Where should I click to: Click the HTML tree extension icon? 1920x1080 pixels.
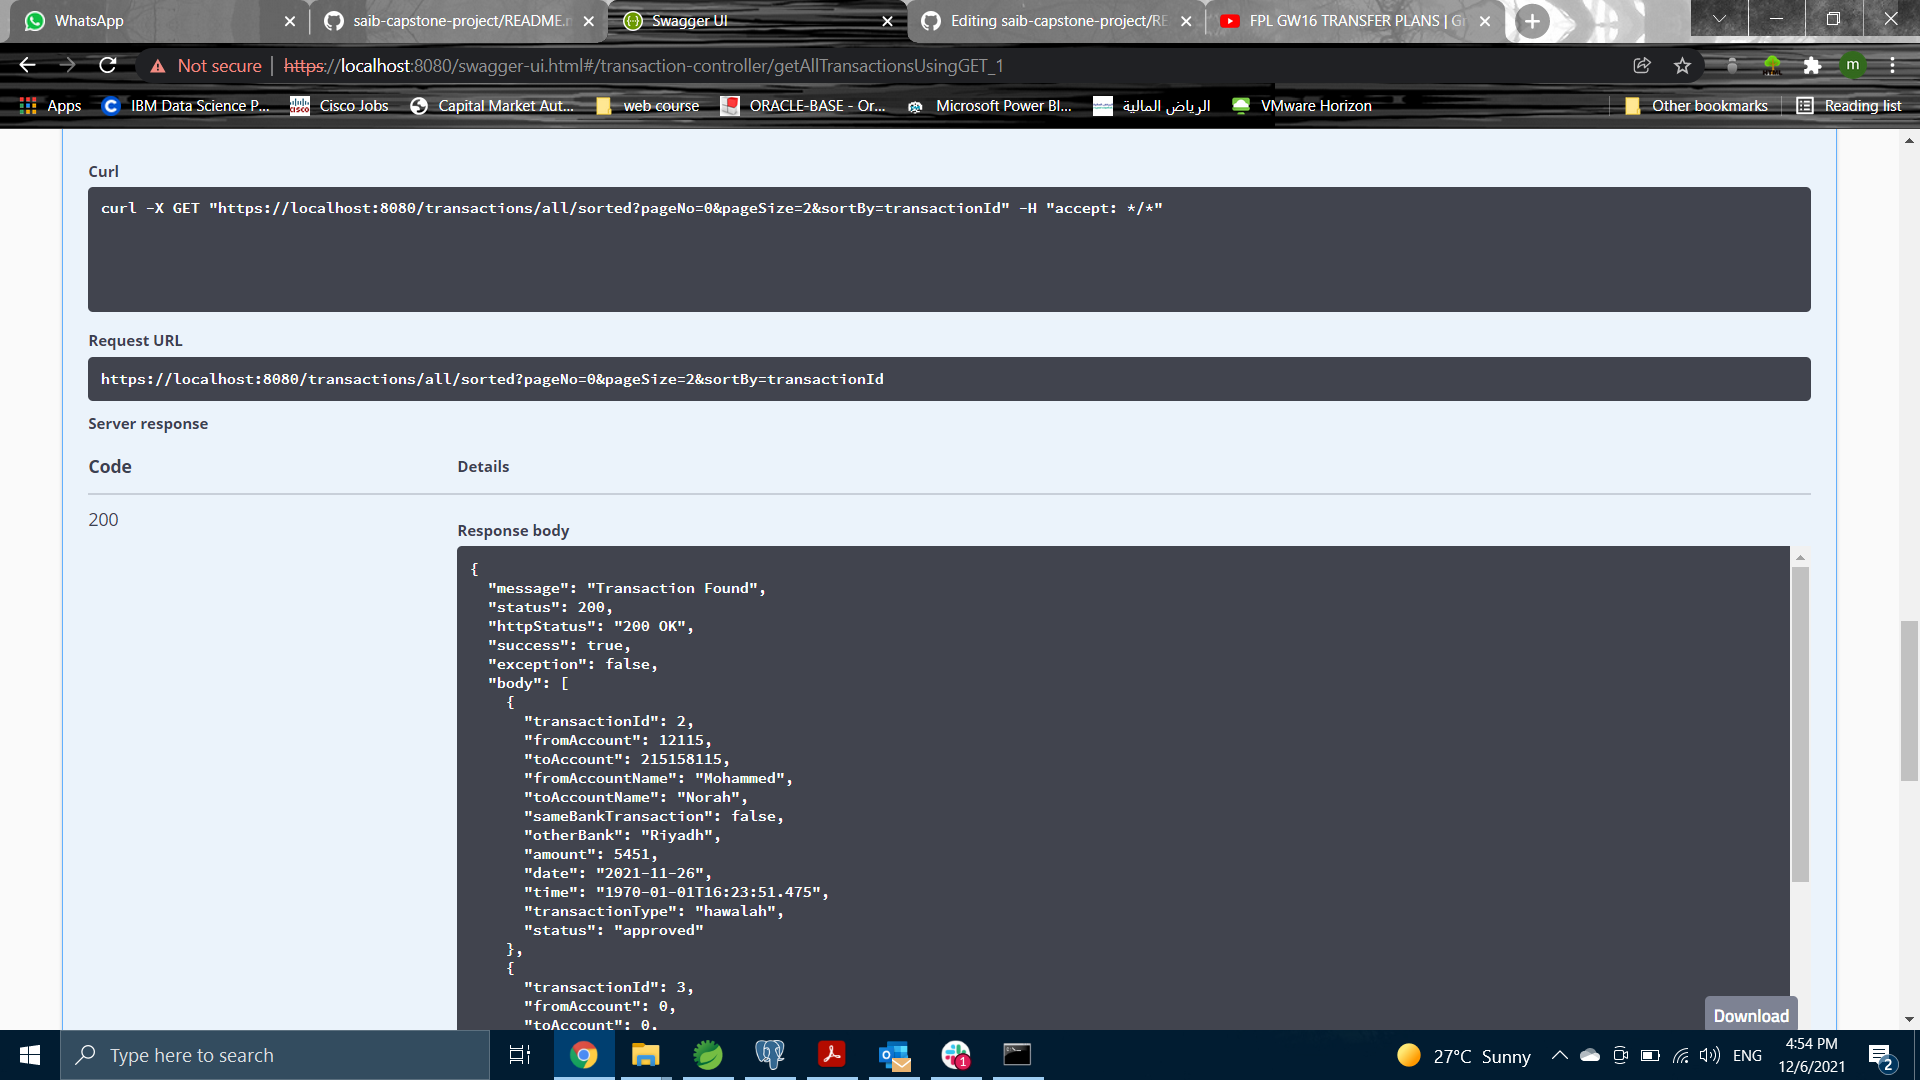click(1771, 66)
